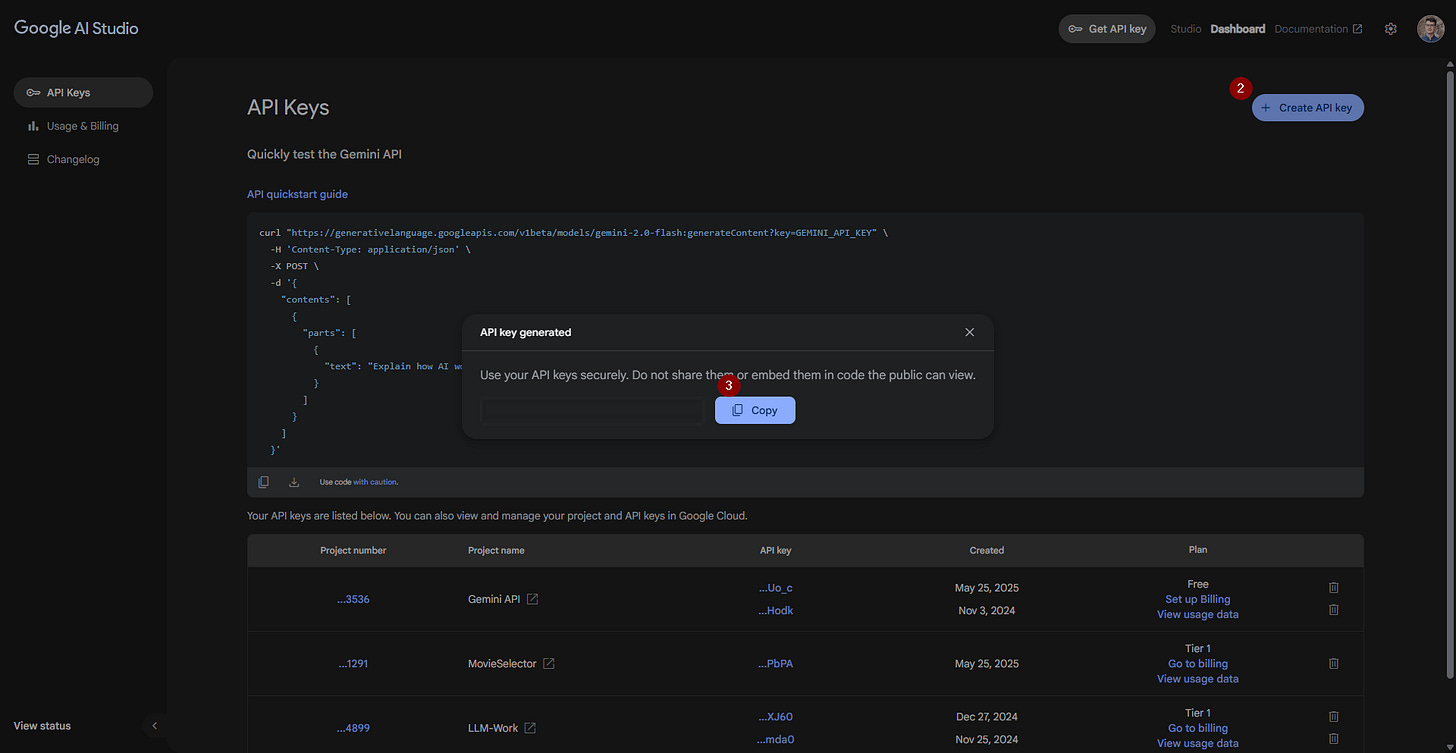1456x753 pixels.
Task: Click the 'Gemini API' project name
Action: click(494, 599)
